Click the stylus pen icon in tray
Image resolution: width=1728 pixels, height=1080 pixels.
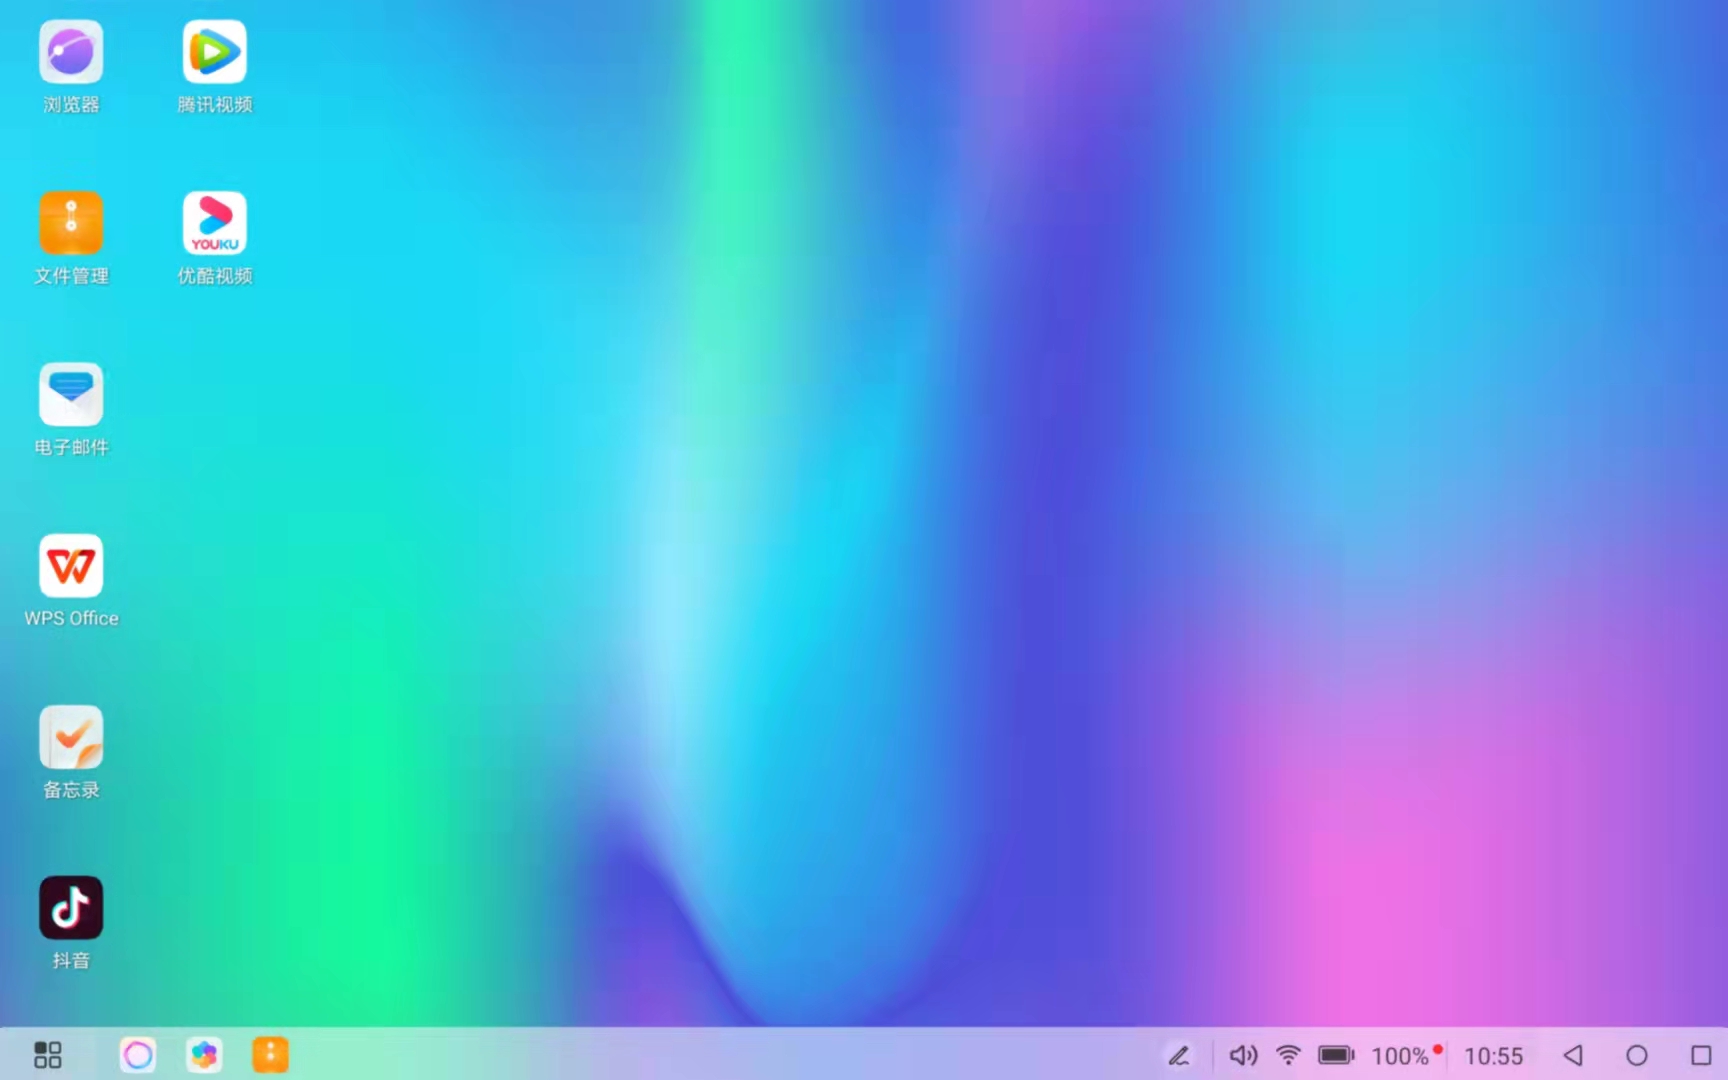click(x=1179, y=1055)
